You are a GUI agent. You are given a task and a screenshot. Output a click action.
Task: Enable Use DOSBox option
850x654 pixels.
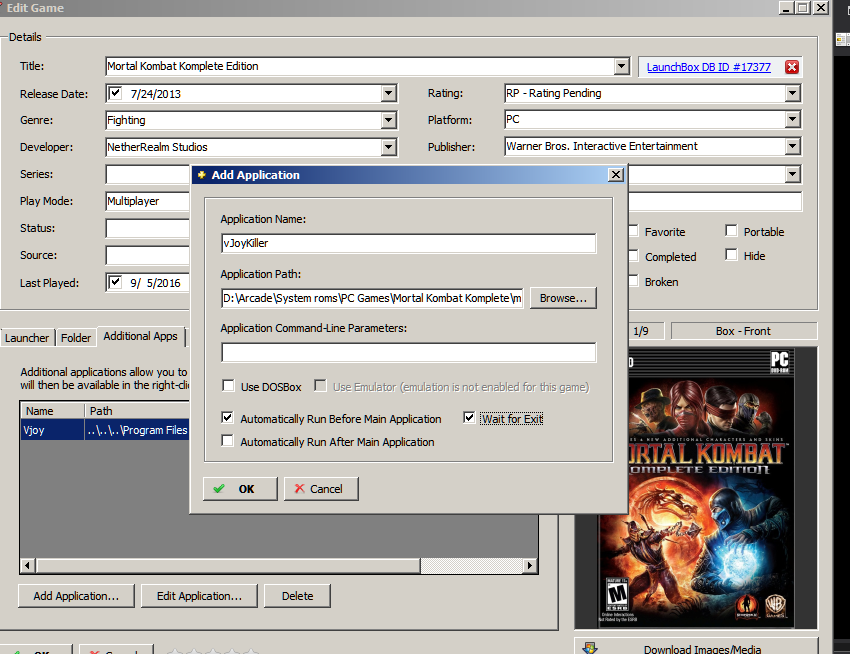pyautogui.click(x=228, y=386)
